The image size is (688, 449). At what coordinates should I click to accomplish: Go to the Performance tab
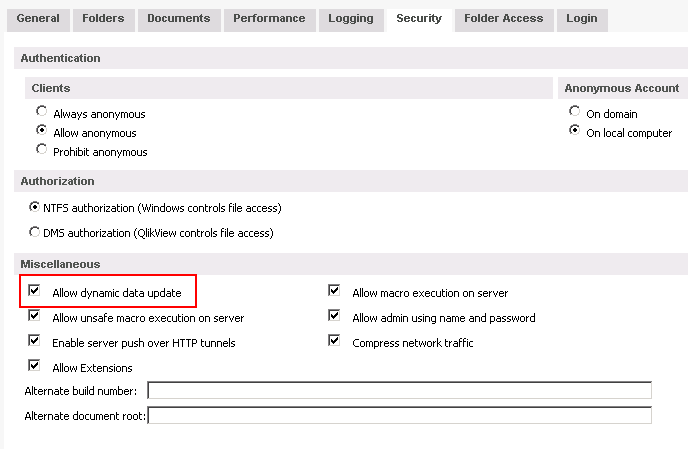tap(270, 19)
